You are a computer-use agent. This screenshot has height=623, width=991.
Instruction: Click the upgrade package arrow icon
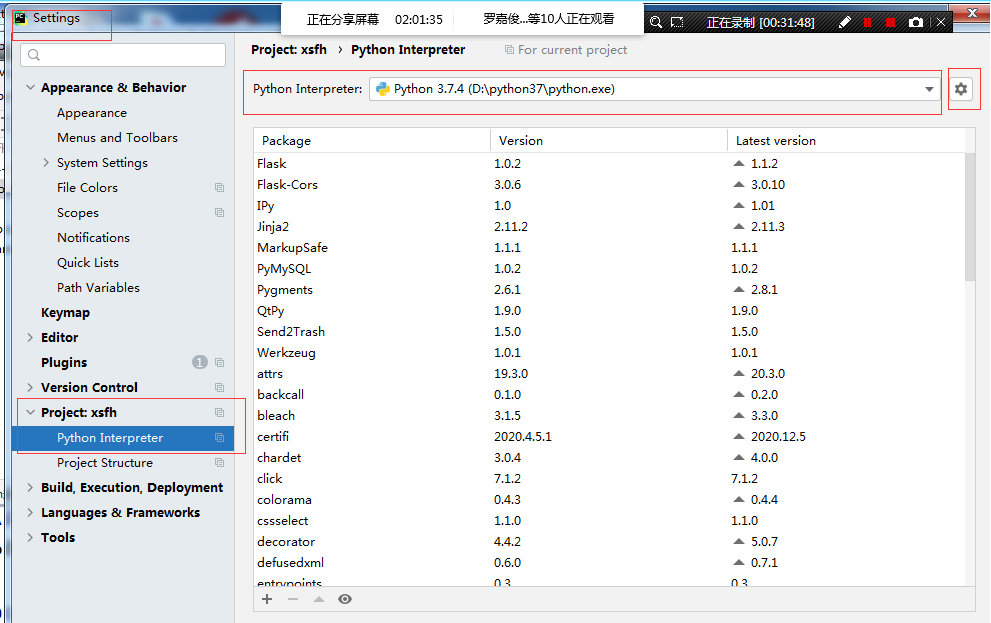(x=319, y=599)
